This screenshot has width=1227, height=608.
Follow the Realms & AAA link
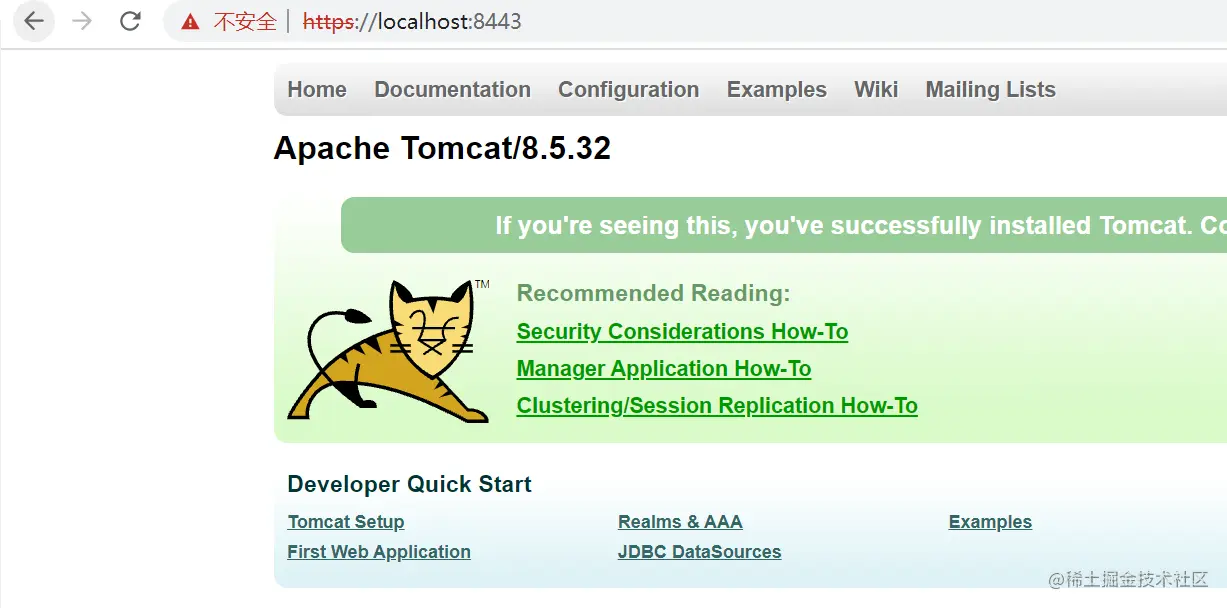pyautogui.click(x=680, y=522)
